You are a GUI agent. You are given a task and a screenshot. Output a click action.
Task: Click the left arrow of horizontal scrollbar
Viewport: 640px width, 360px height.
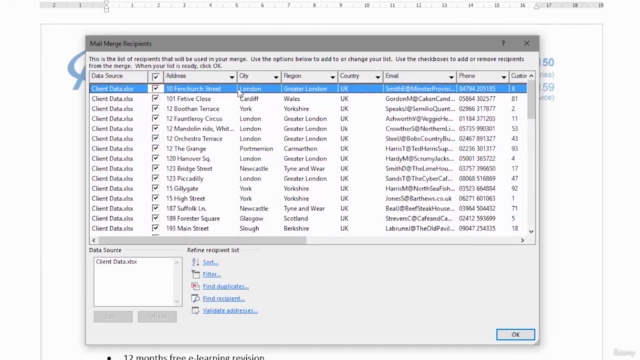click(x=94, y=240)
